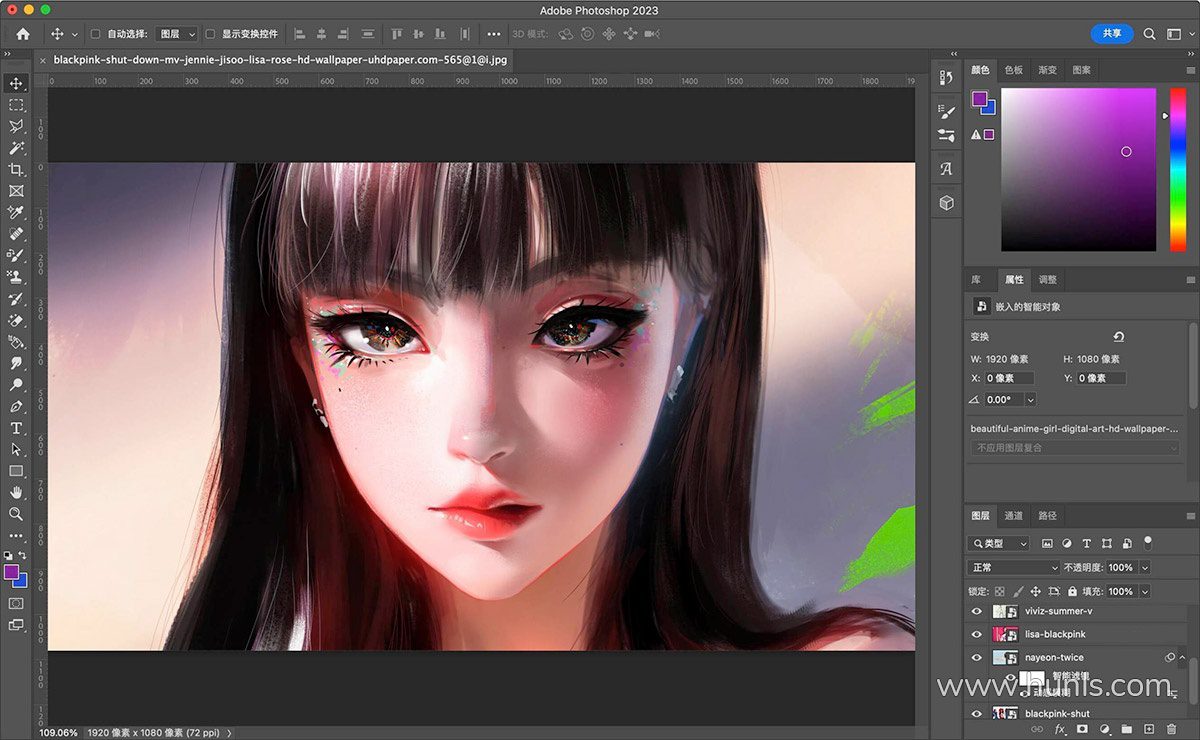
Task: Select the Pen tool
Action: pyautogui.click(x=16, y=407)
